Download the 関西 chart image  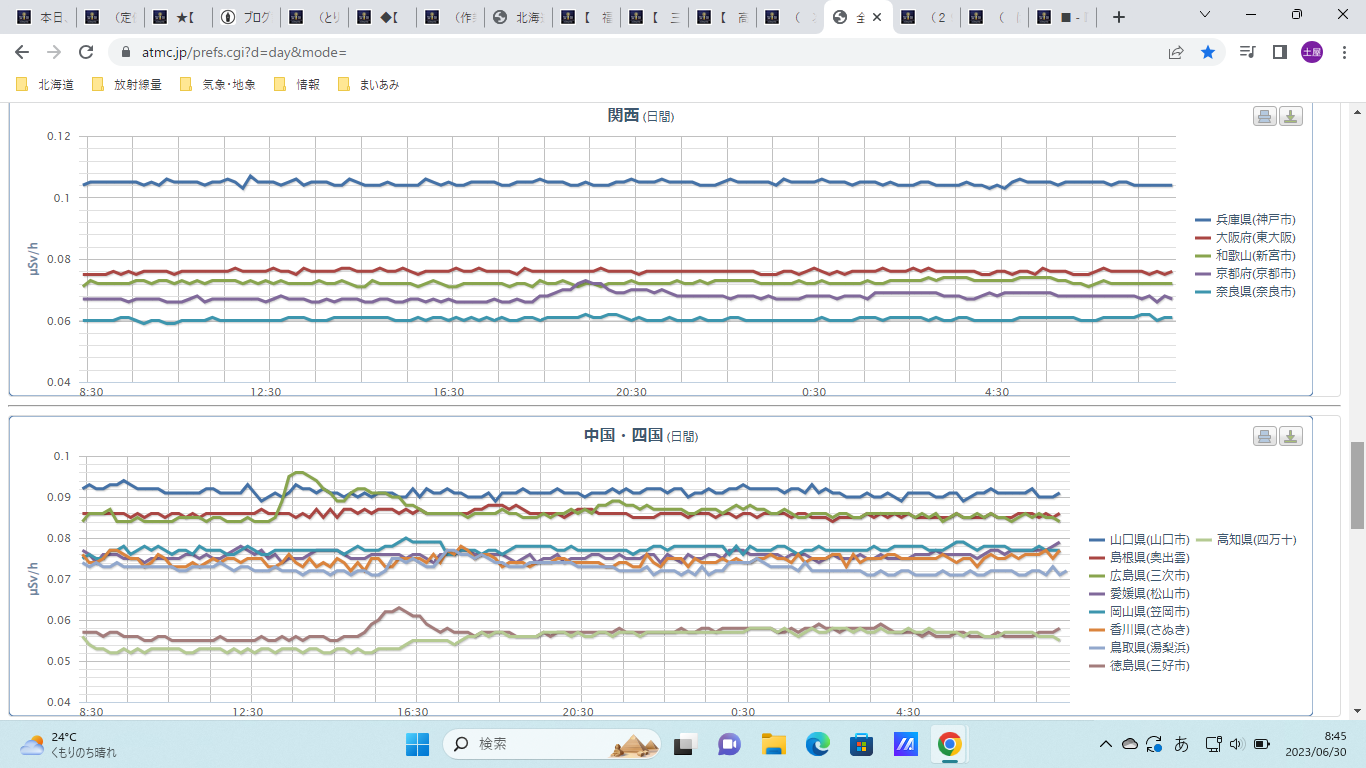point(1291,116)
